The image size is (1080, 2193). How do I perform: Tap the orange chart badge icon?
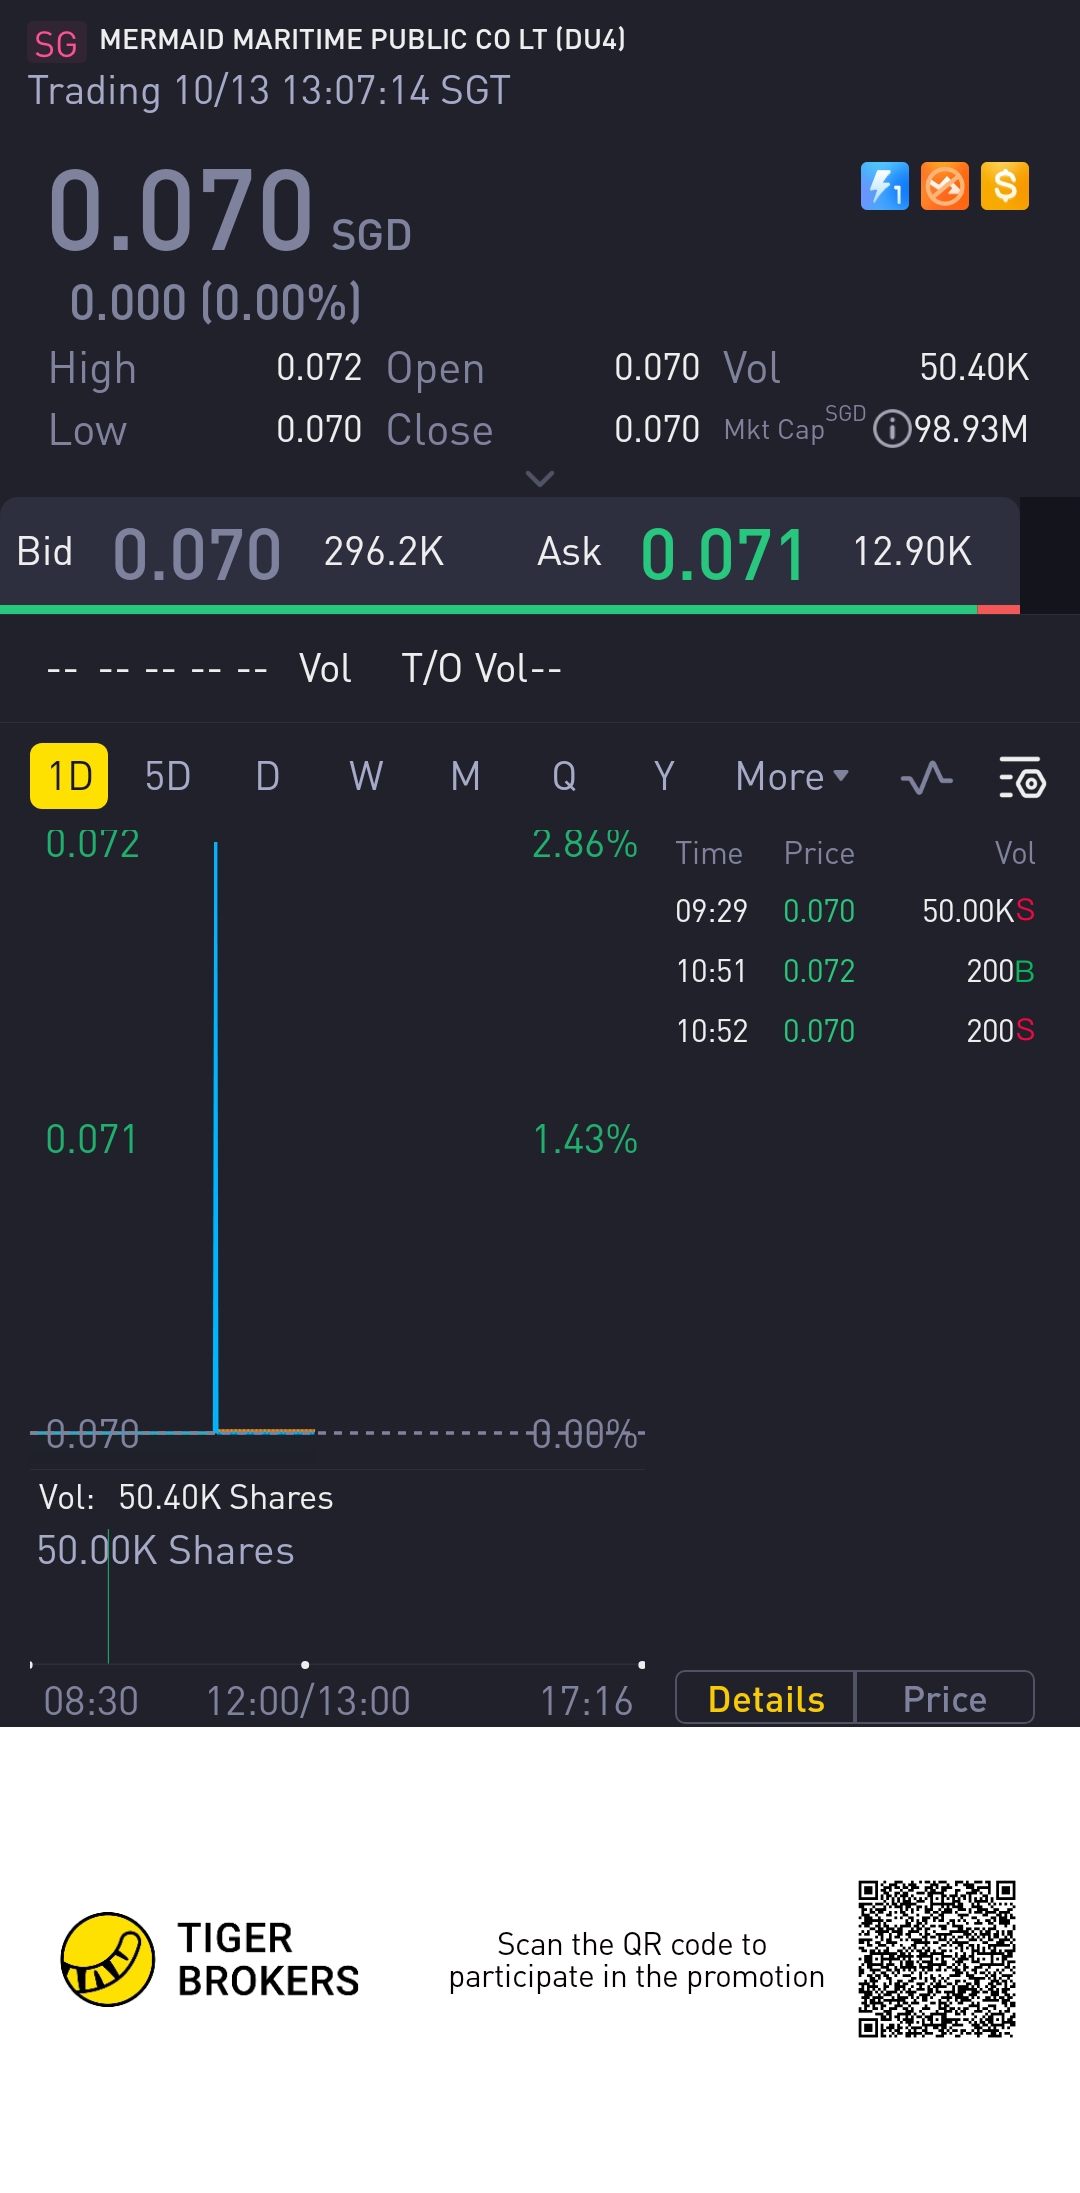click(945, 186)
